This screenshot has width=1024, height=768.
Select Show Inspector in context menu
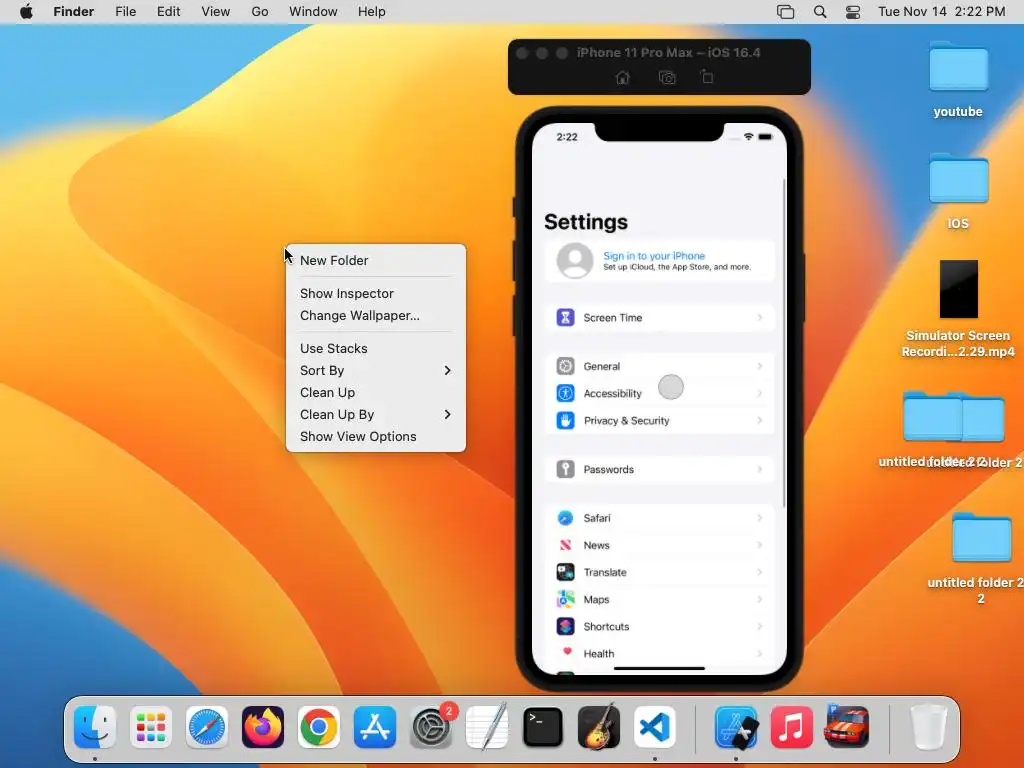pyautogui.click(x=376, y=294)
